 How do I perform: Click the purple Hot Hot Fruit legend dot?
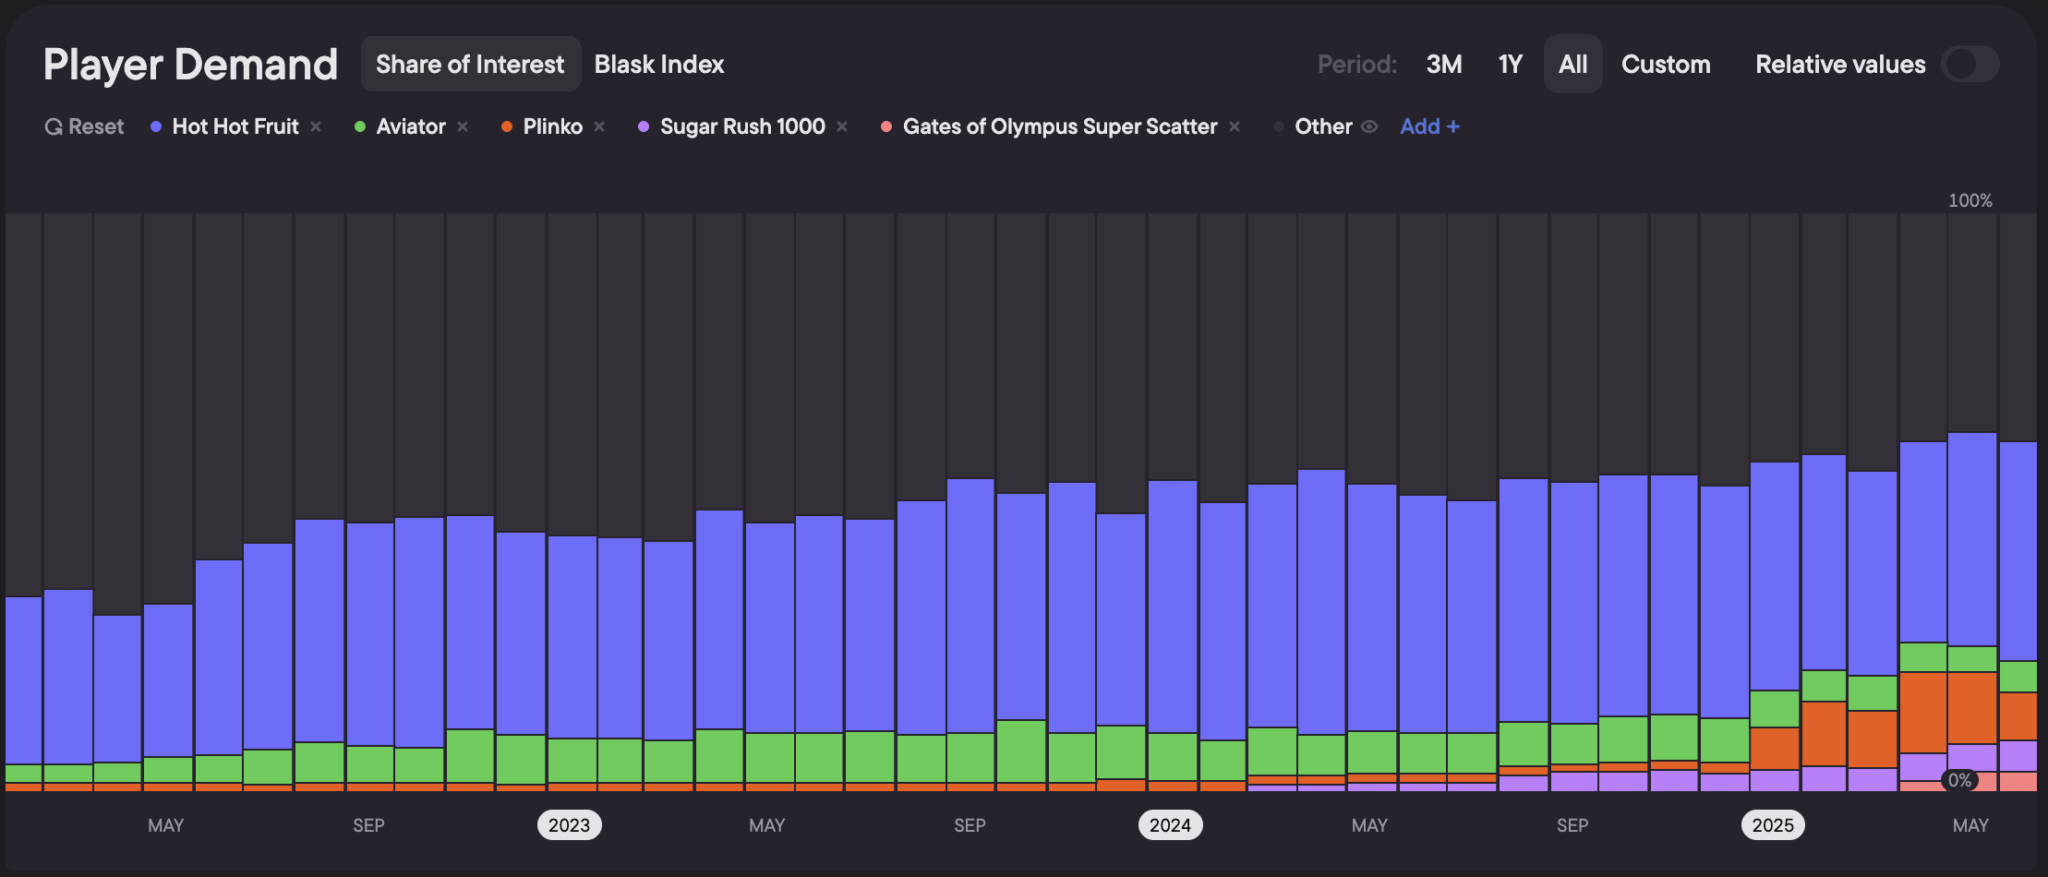point(156,127)
